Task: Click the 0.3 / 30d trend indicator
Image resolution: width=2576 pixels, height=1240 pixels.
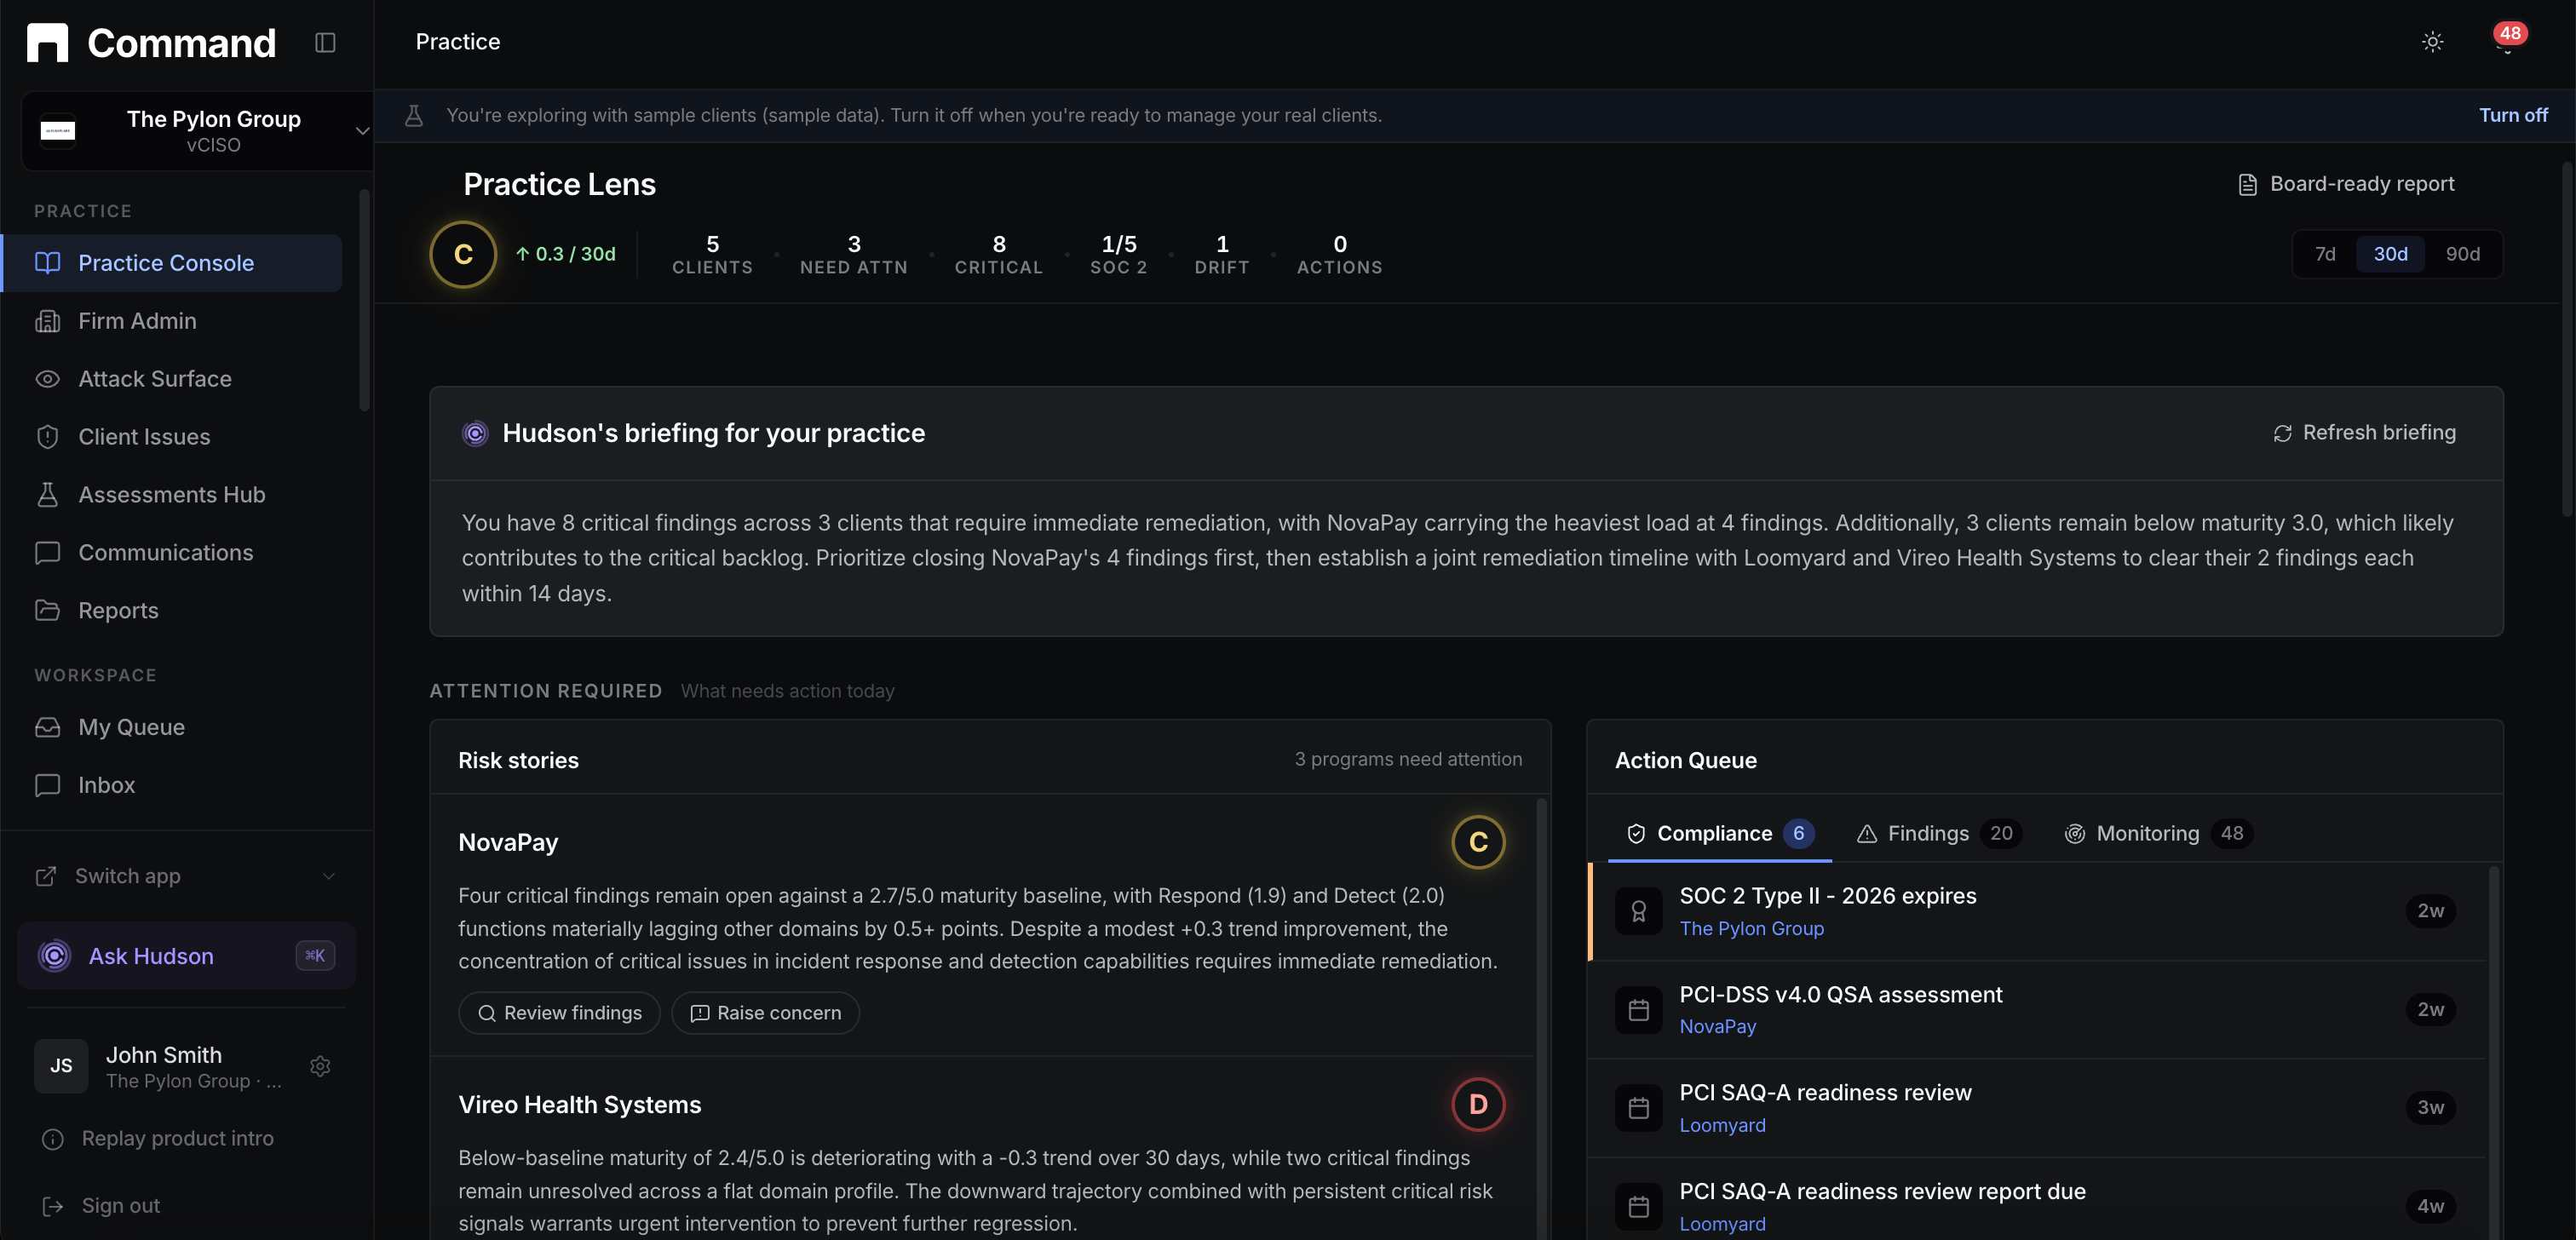Action: 565,254
